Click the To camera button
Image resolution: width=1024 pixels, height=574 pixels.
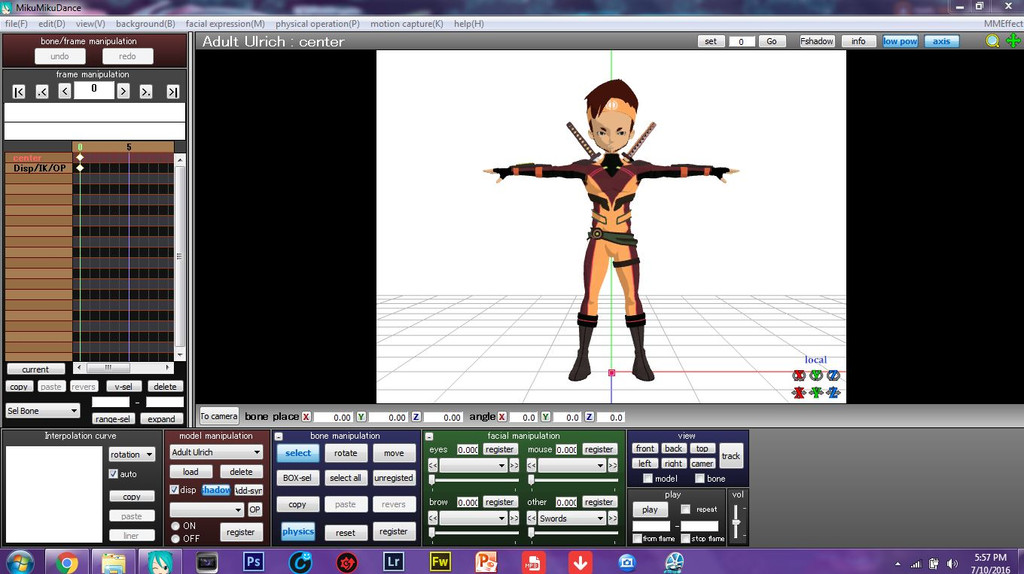click(x=219, y=416)
